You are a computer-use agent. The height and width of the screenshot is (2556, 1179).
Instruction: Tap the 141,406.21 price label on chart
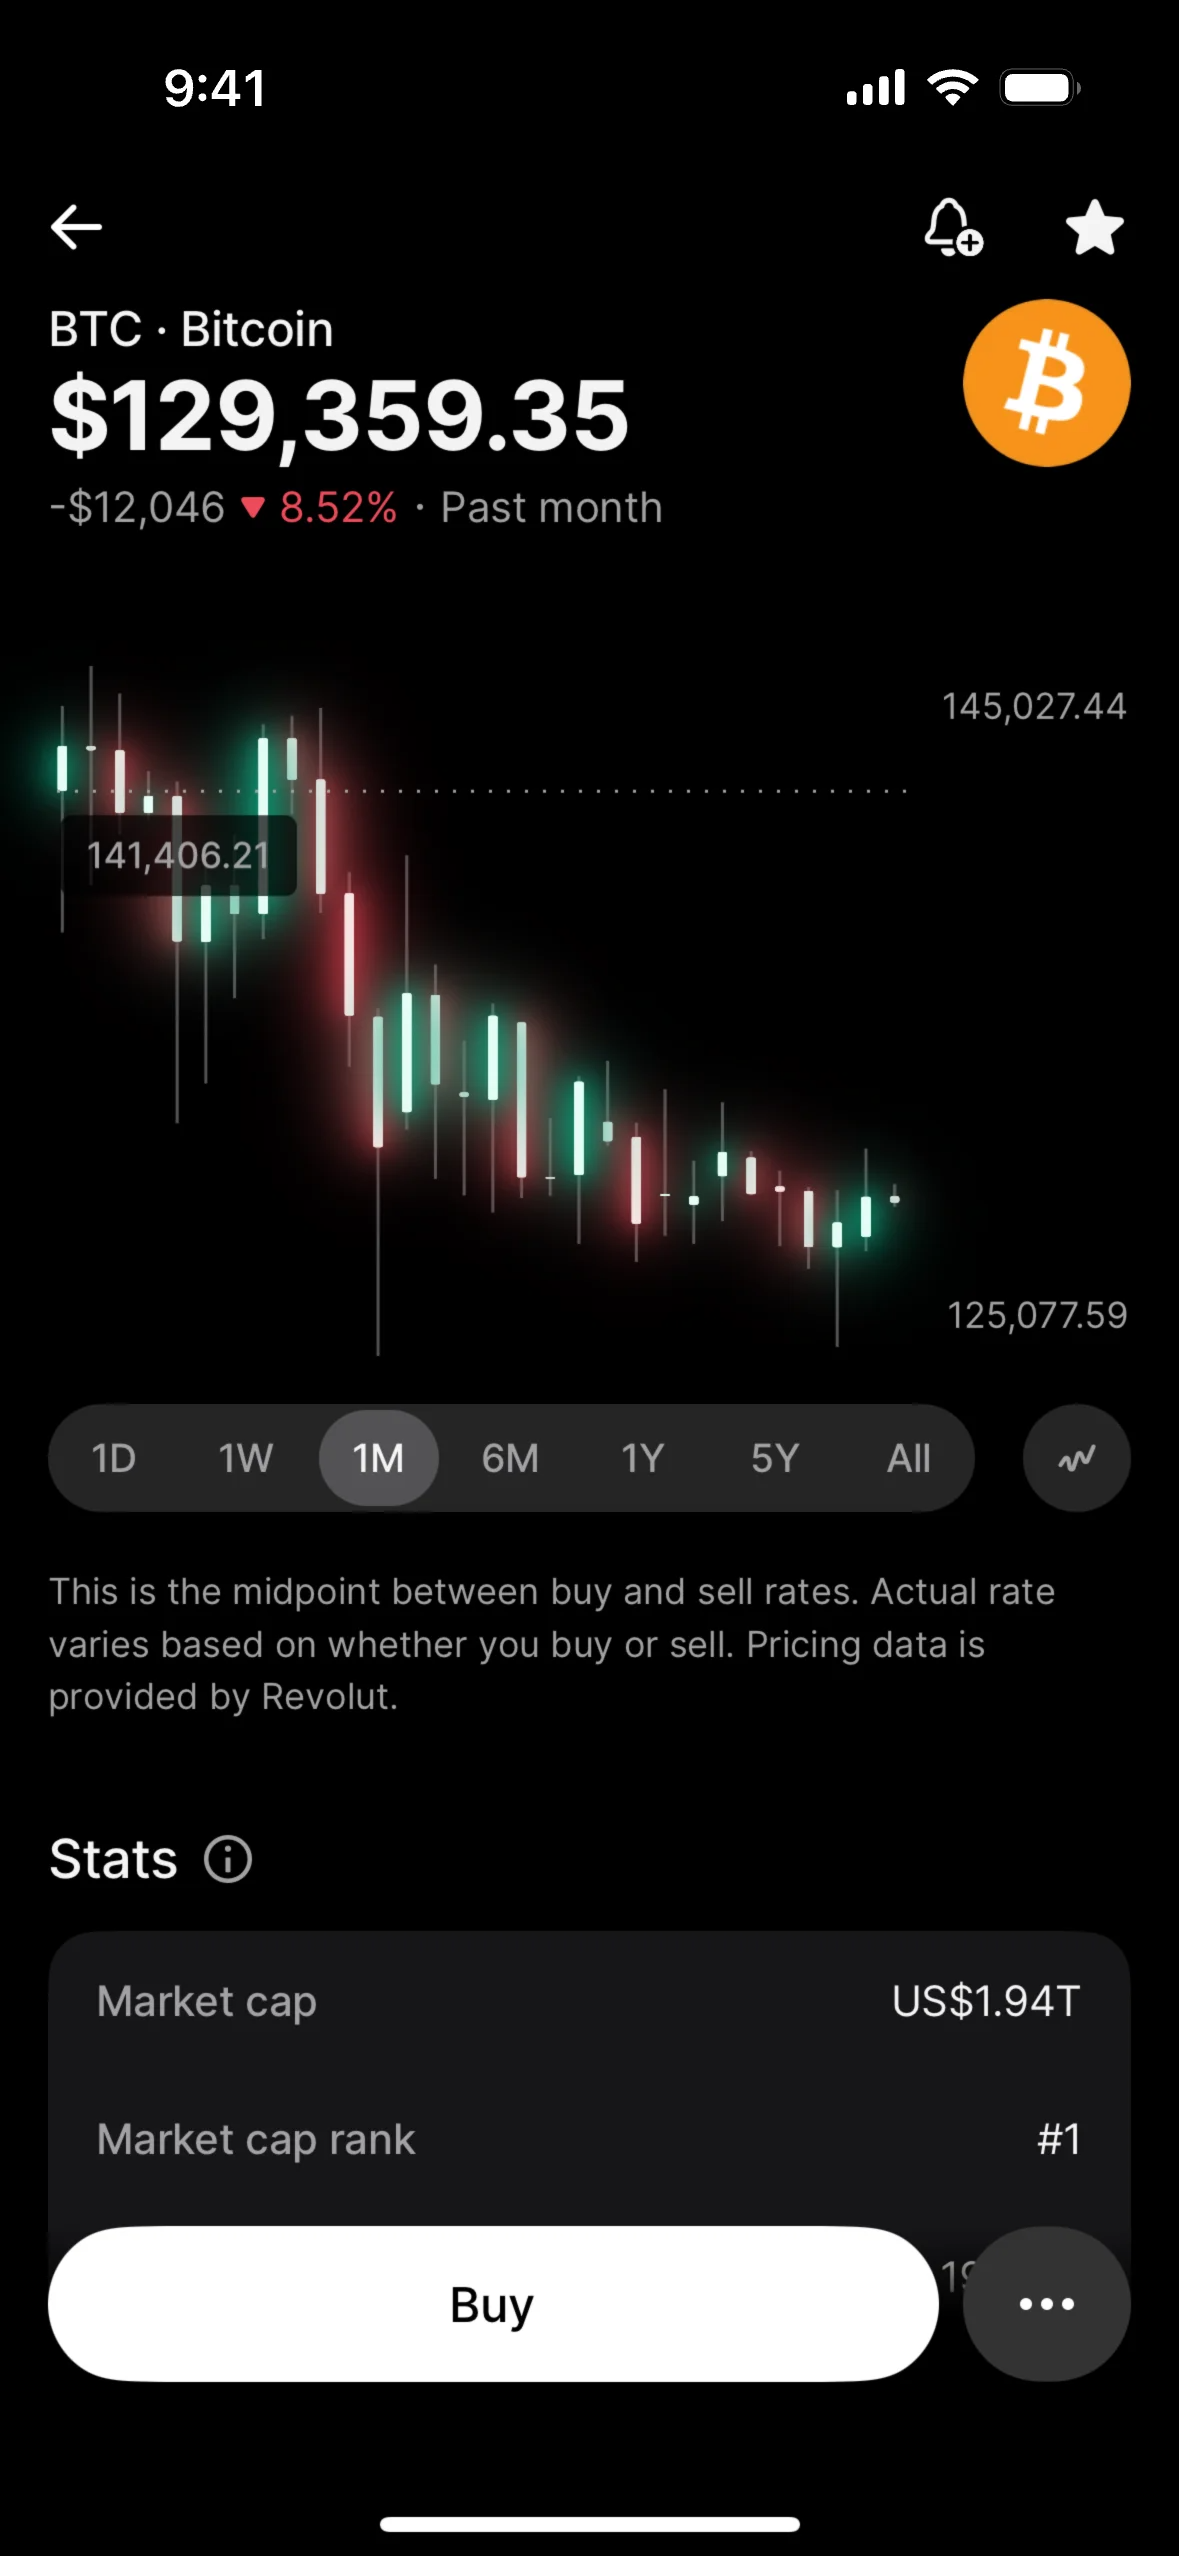[x=179, y=855]
